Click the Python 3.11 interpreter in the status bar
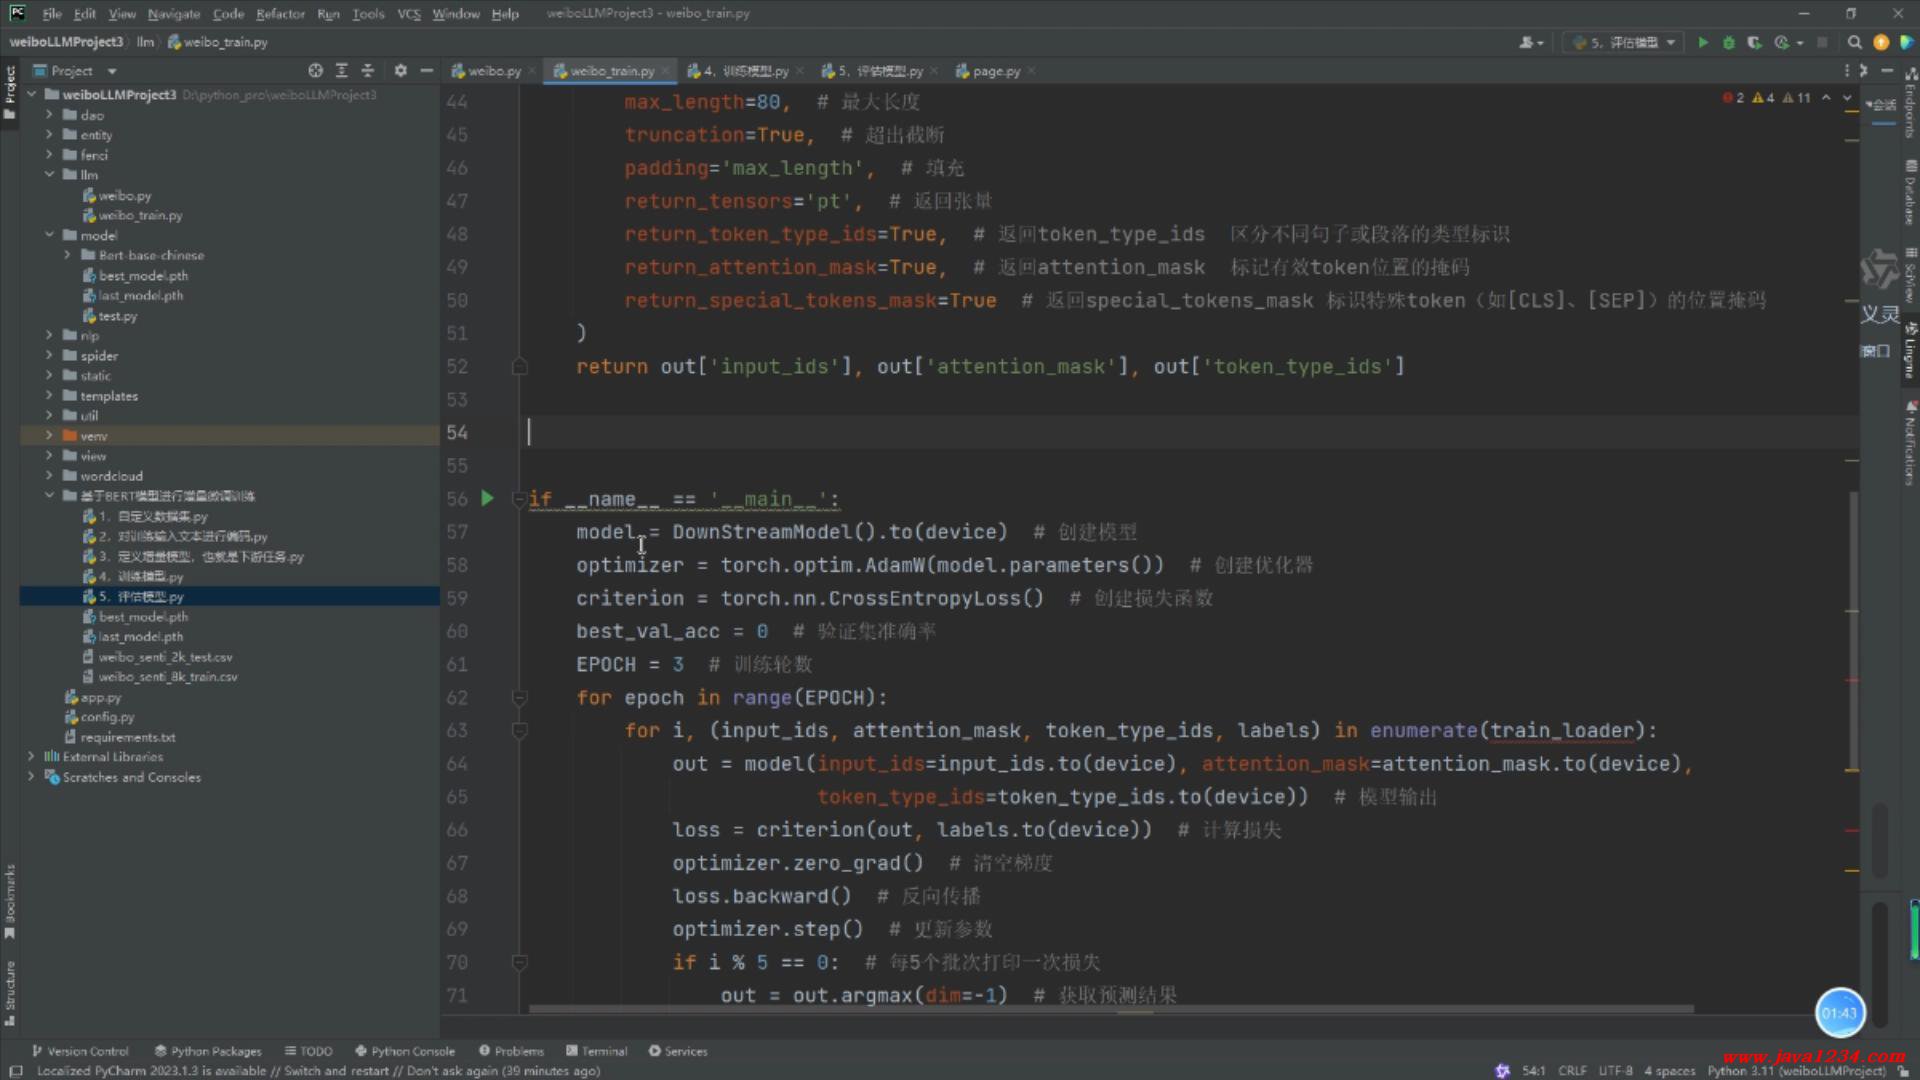The height and width of the screenshot is (1080, 1920). [1796, 1071]
